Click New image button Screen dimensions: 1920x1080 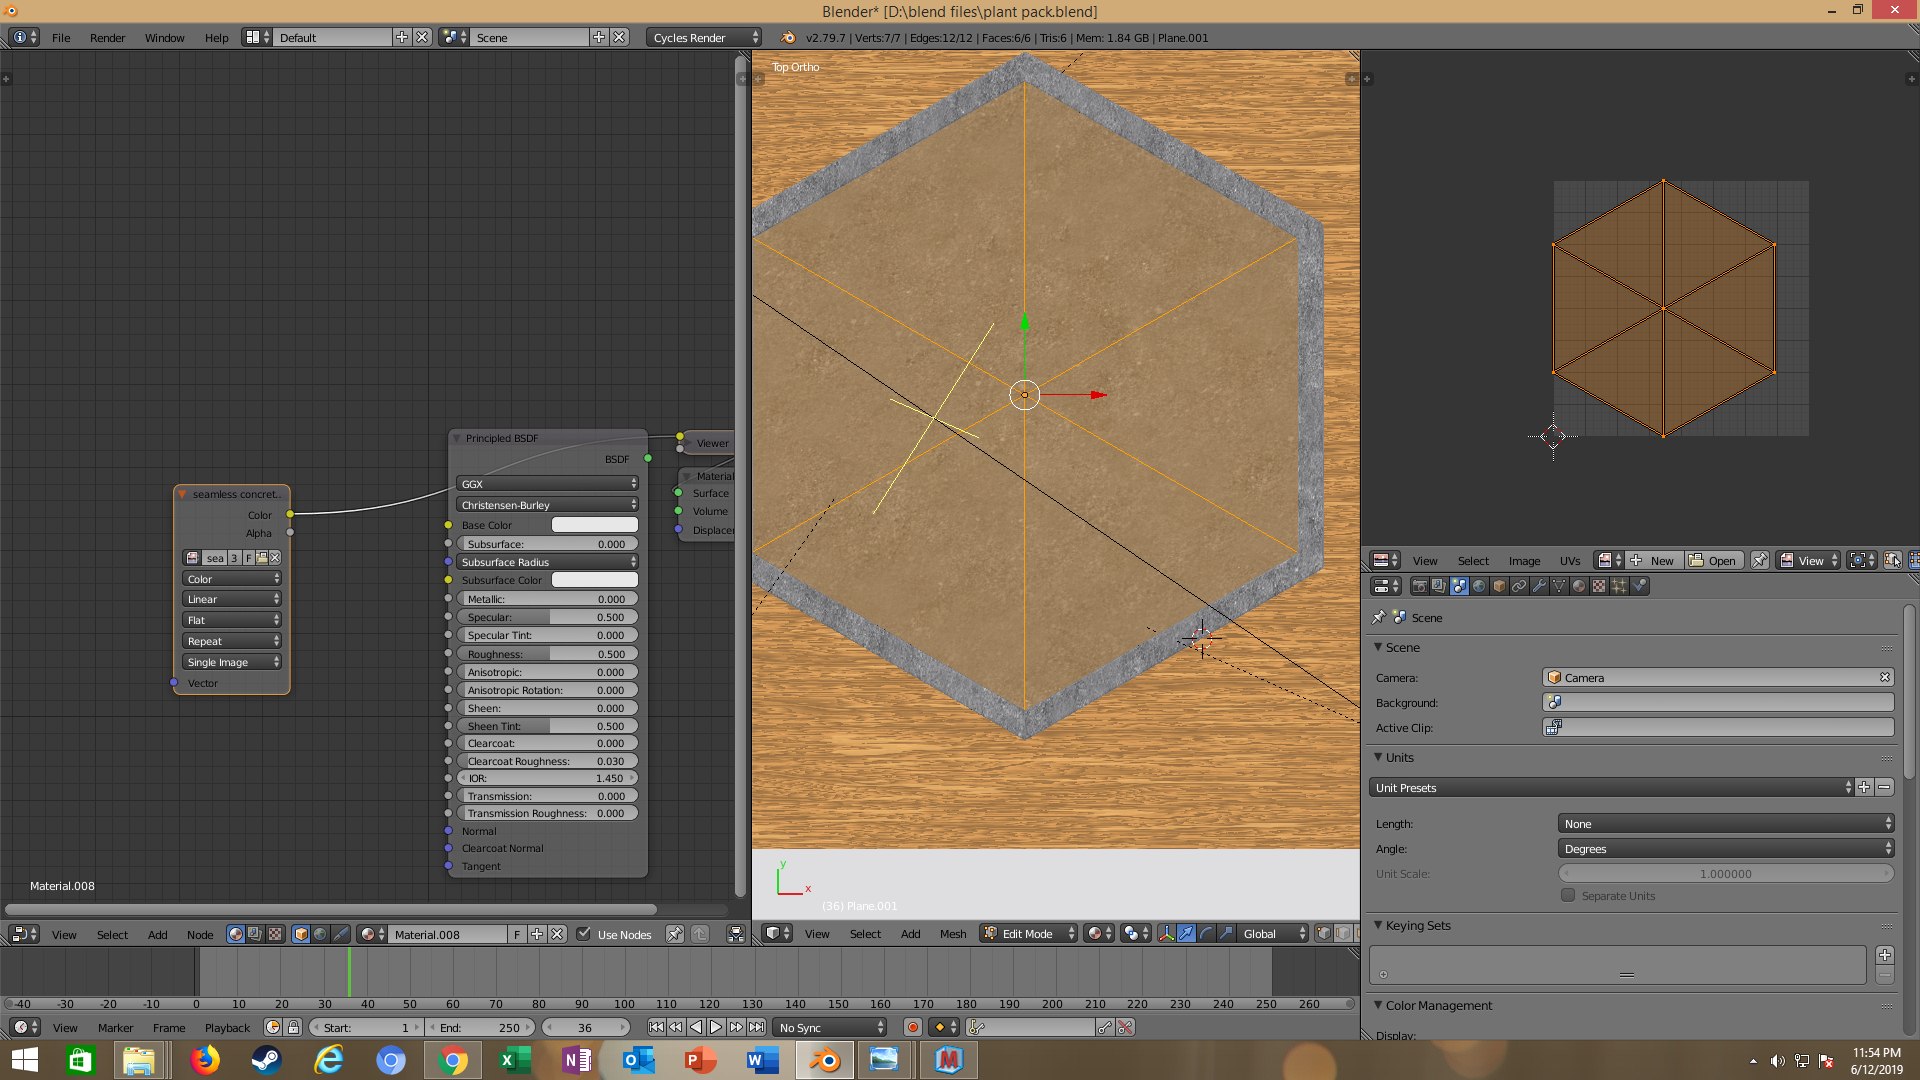[1654, 560]
